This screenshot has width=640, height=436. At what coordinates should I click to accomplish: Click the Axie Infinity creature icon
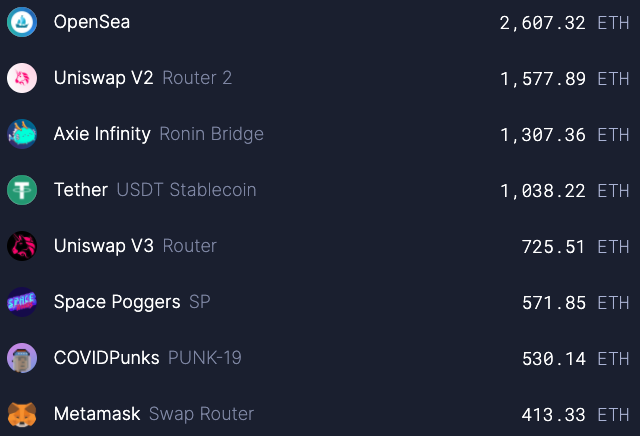coord(22,134)
